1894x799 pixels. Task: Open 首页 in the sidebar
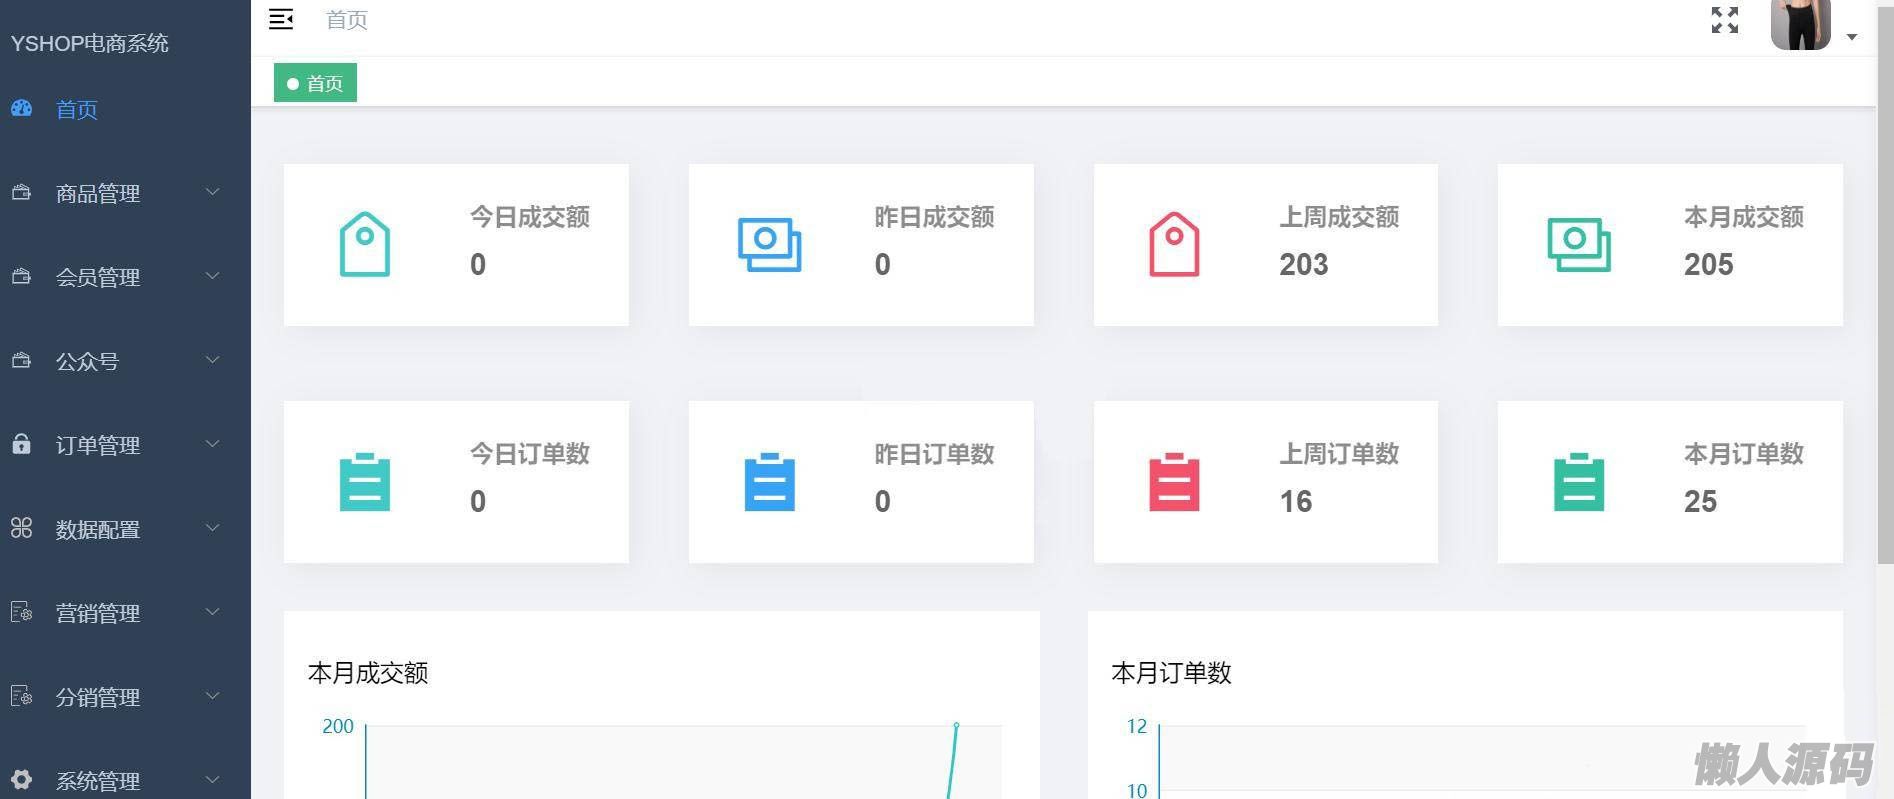pos(125,109)
